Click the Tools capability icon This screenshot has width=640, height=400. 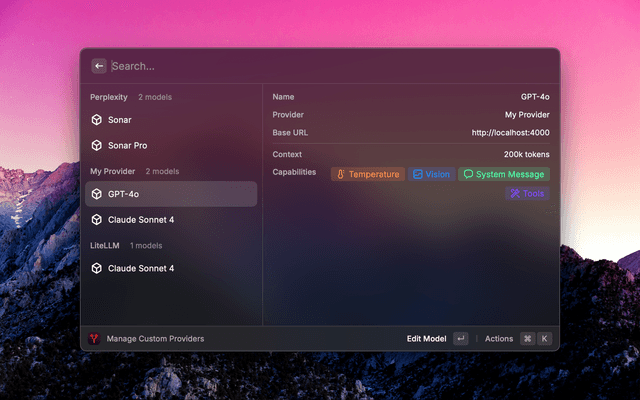[x=515, y=193]
